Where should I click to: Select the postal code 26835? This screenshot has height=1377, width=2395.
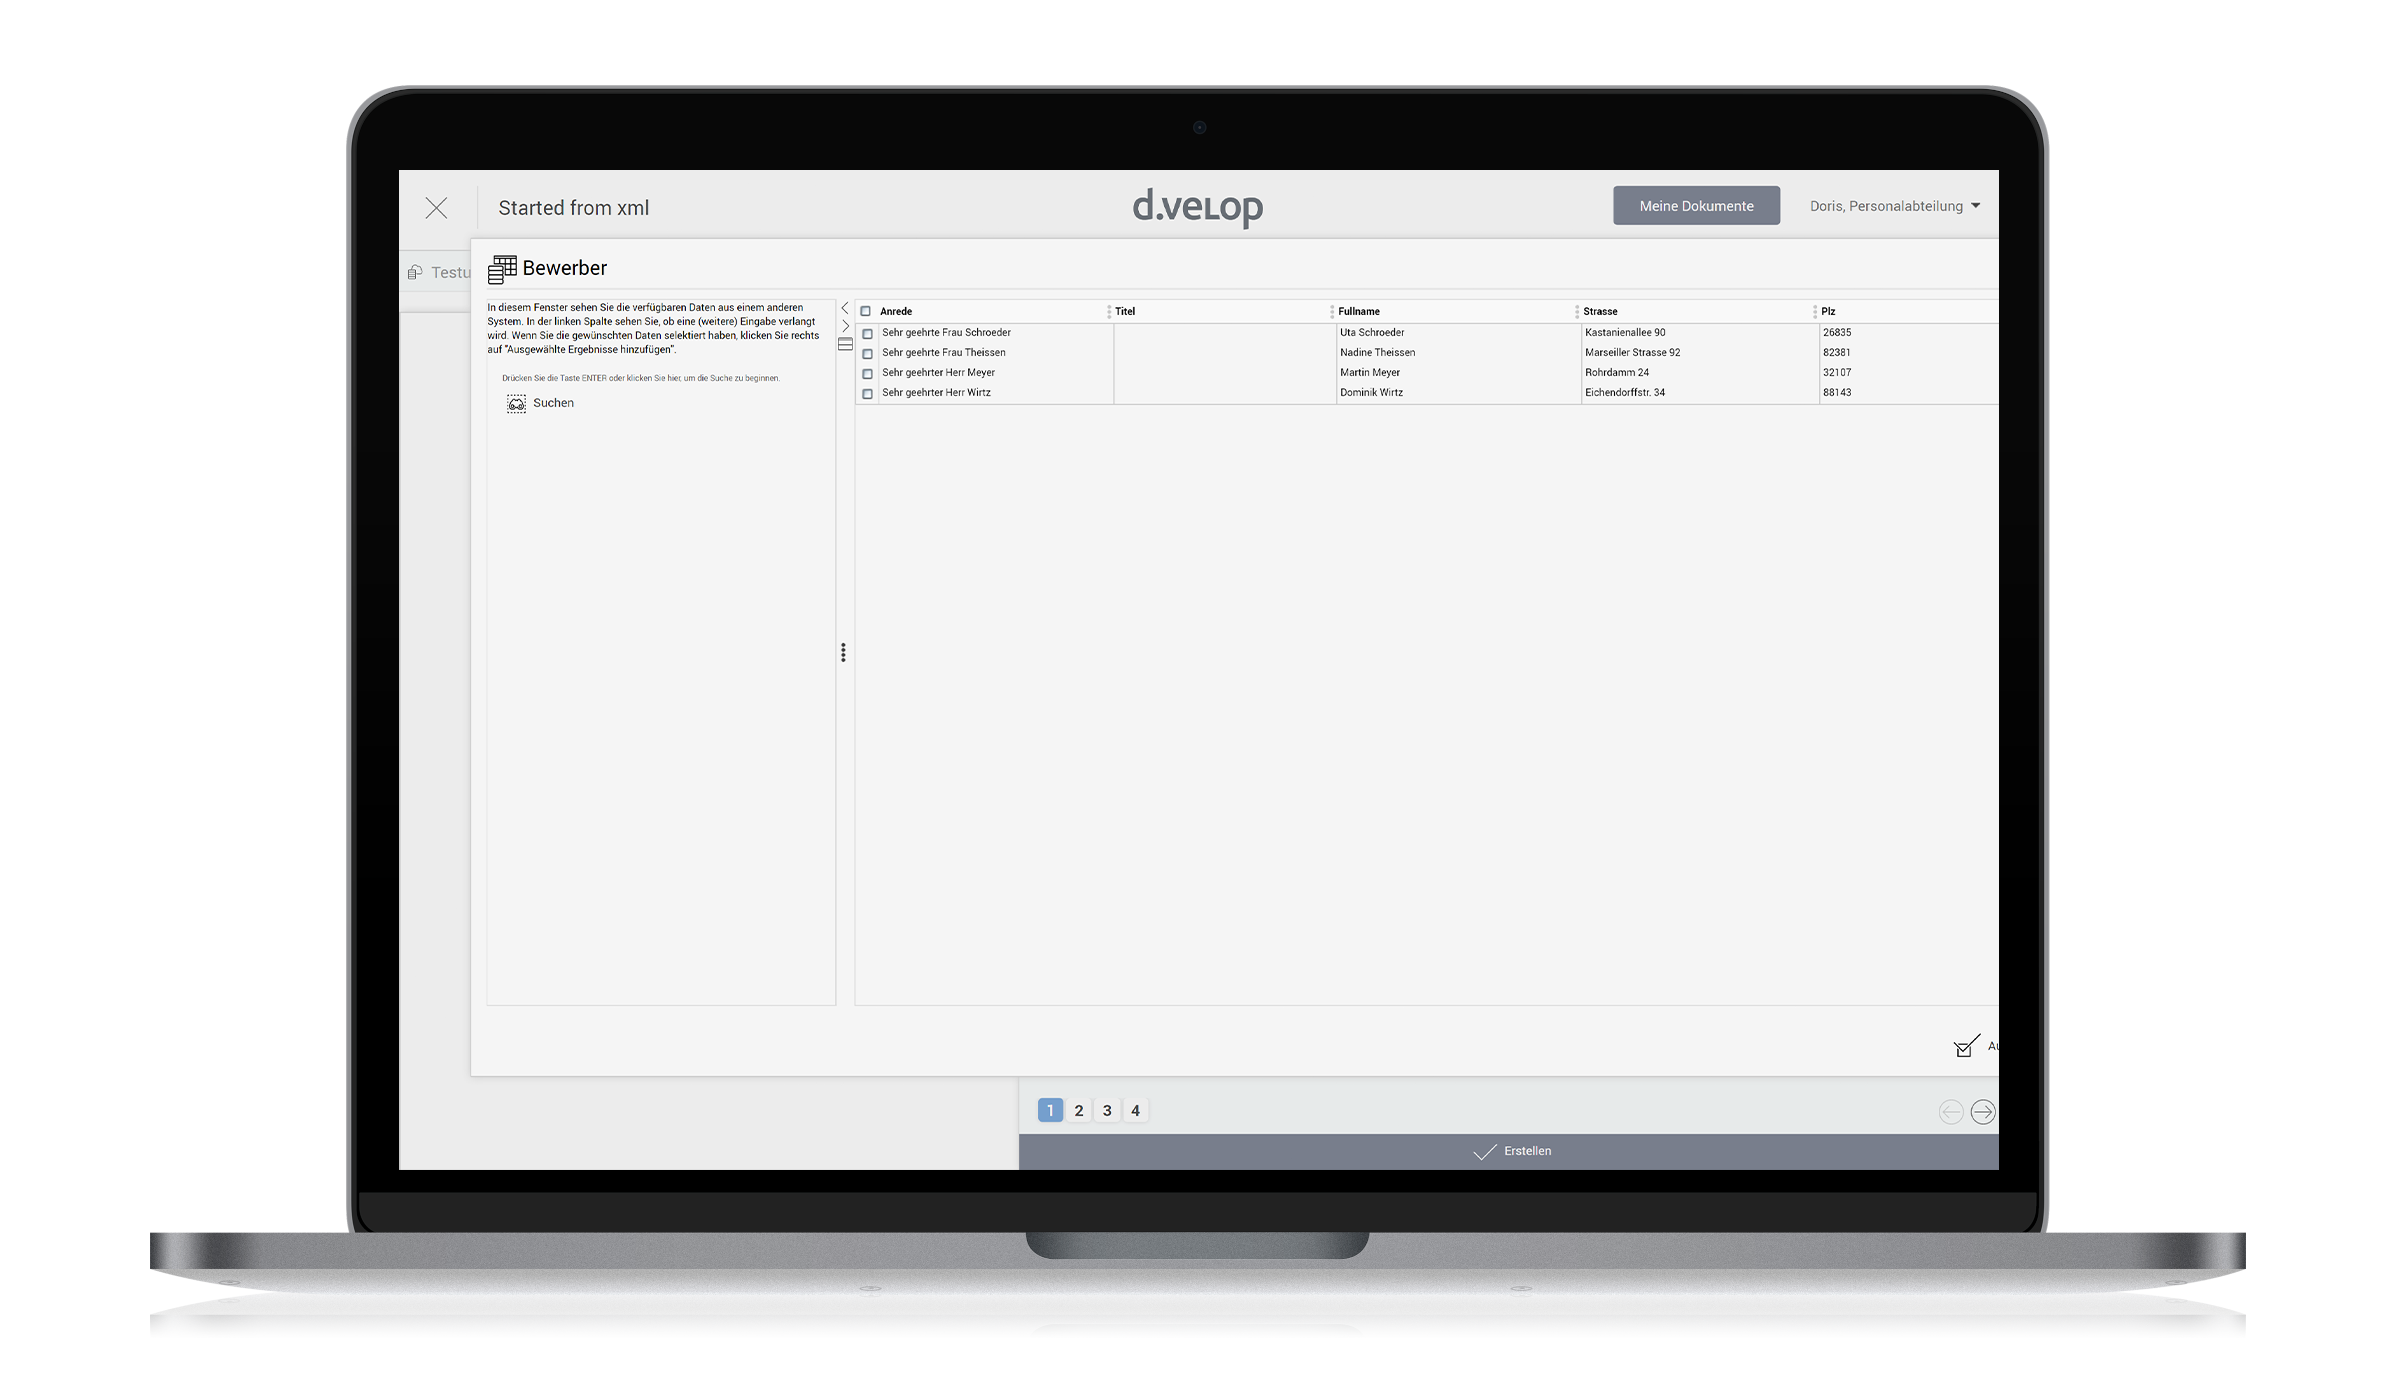coord(1837,333)
